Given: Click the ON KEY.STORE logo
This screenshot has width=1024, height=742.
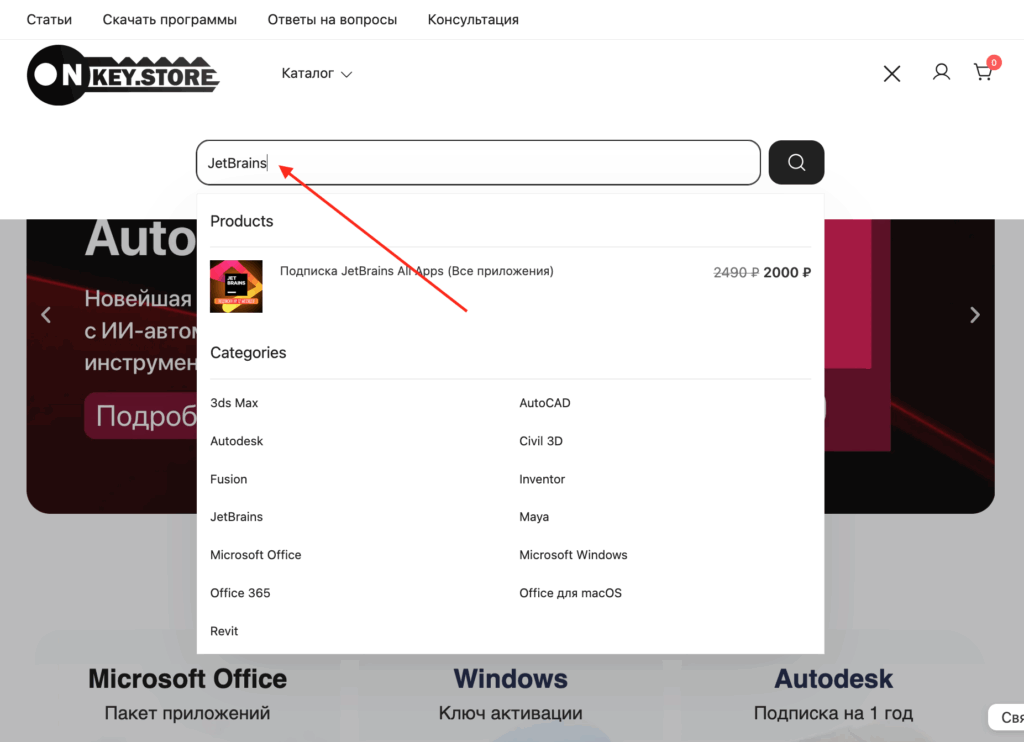Looking at the screenshot, I should (x=122, y=75).
